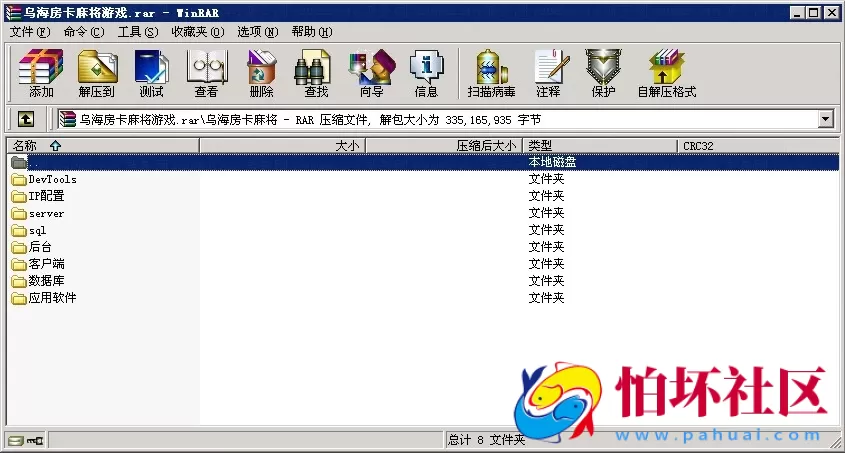Click the 解压到 (Extract To) icon
This screenshot has width=845, height=453.
click(97, 73)
